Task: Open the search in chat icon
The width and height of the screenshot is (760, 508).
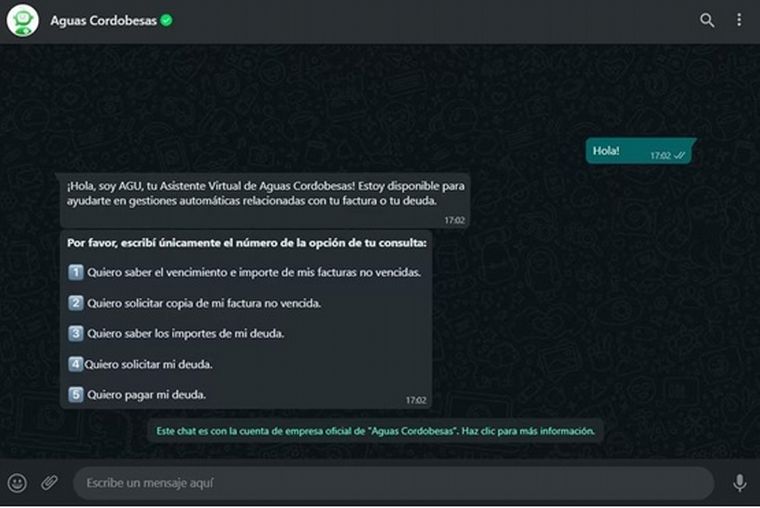Action: 707,20
